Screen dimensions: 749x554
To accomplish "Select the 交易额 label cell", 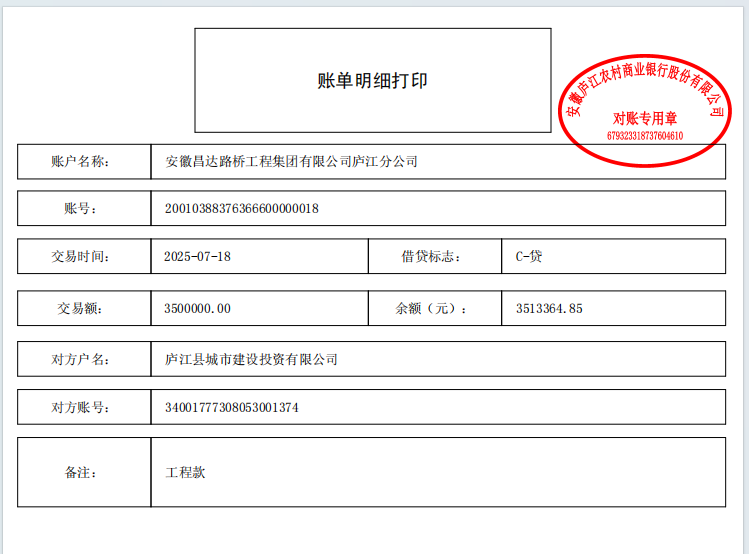I will [85, 308].
